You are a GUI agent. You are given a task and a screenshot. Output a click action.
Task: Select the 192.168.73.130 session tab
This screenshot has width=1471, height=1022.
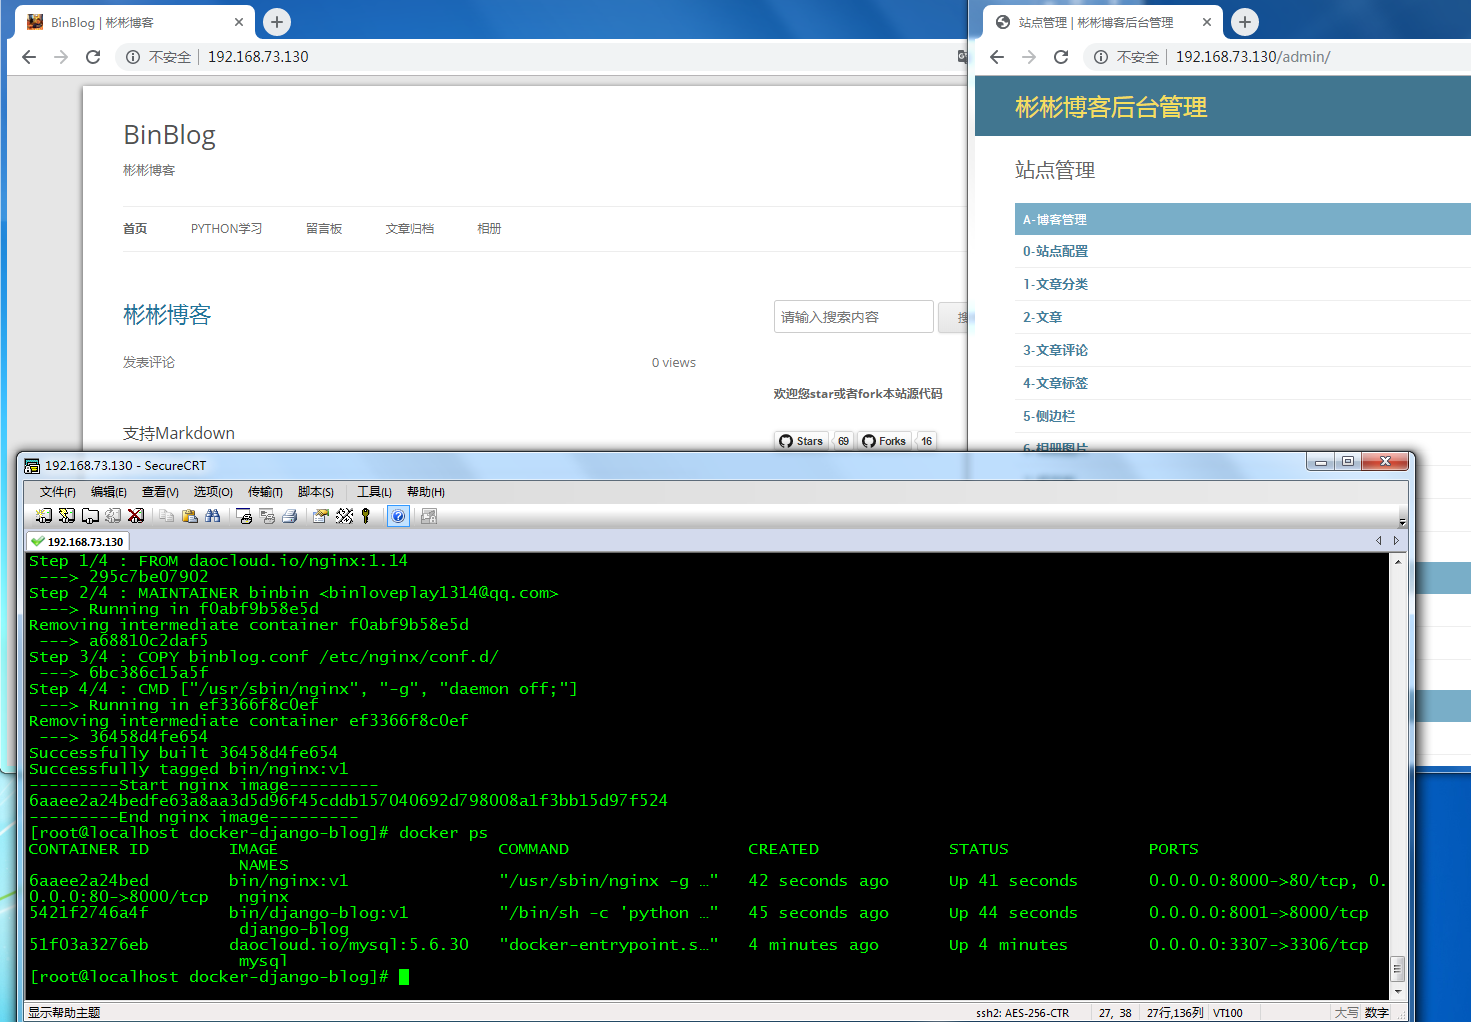[78, 542]
